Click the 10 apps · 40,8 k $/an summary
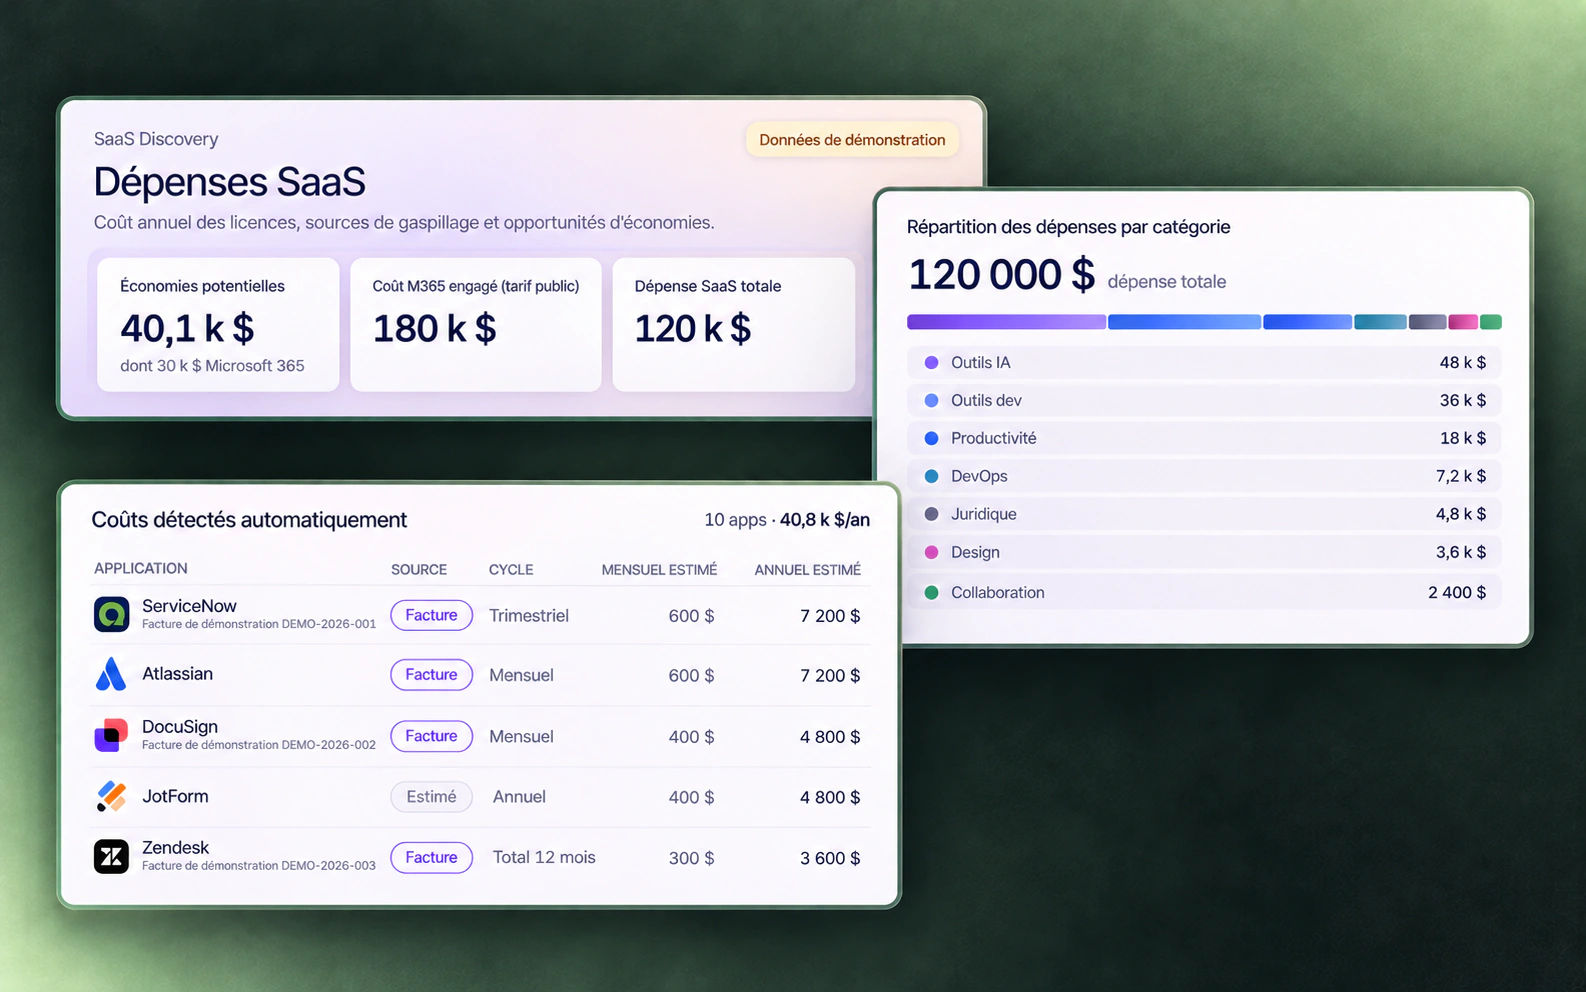The image size is (1586, 992). pos(787,520)
